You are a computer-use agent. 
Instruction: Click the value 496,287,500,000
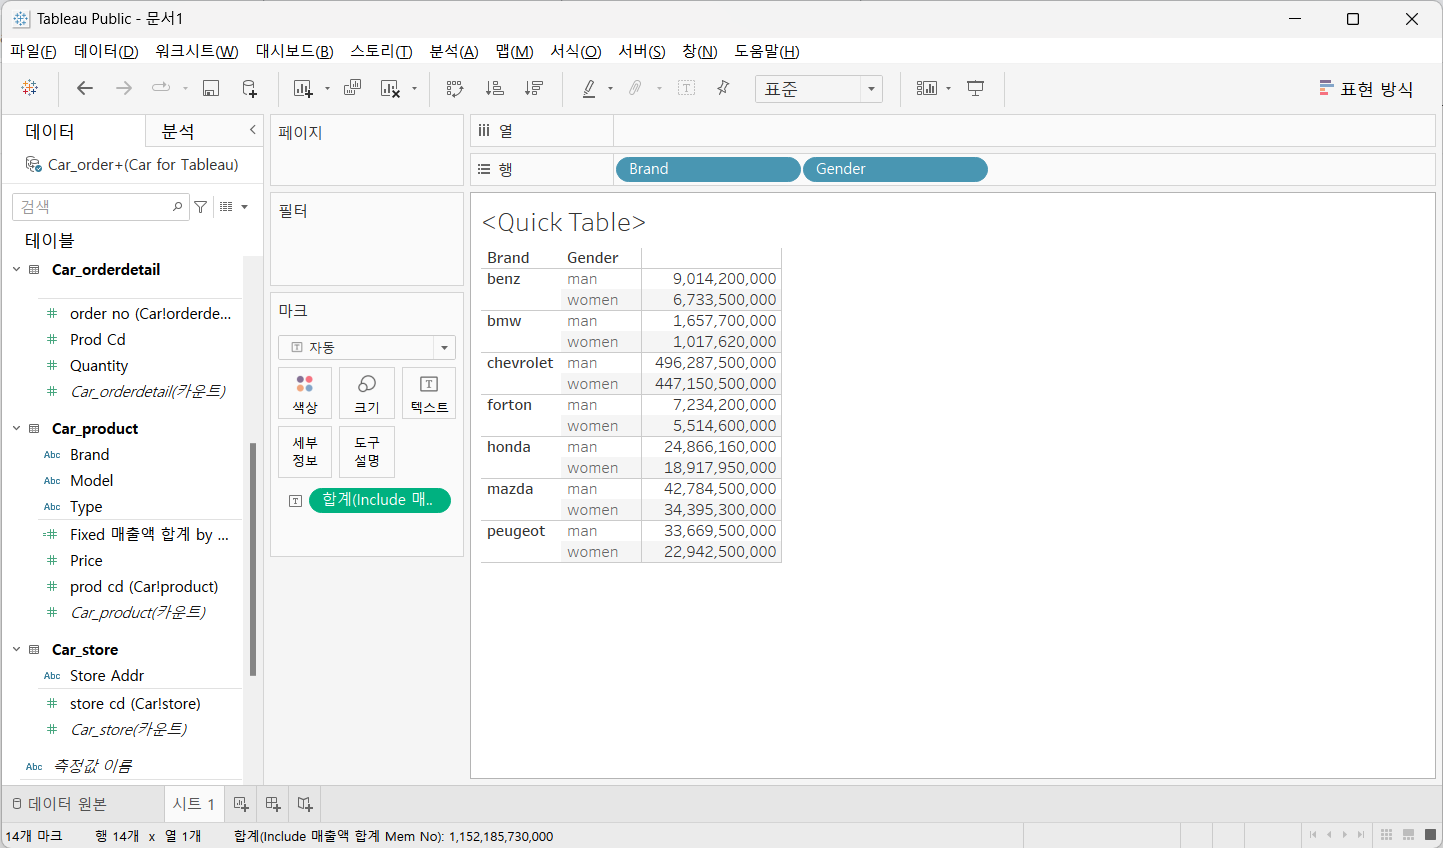pyautogui.click(x=716, y=363)
